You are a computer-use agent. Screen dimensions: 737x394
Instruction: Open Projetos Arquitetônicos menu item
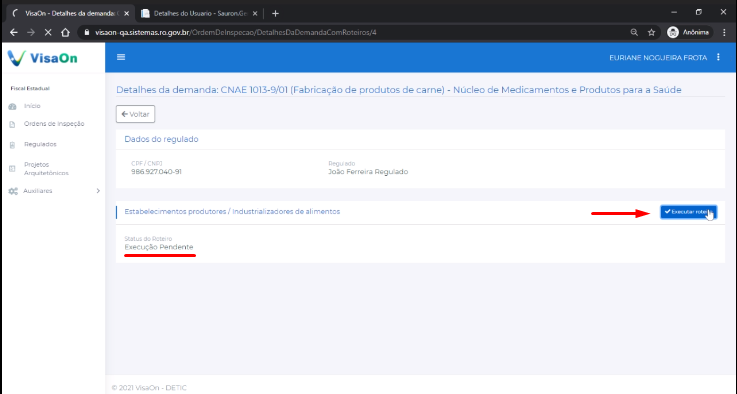[46, 169]
